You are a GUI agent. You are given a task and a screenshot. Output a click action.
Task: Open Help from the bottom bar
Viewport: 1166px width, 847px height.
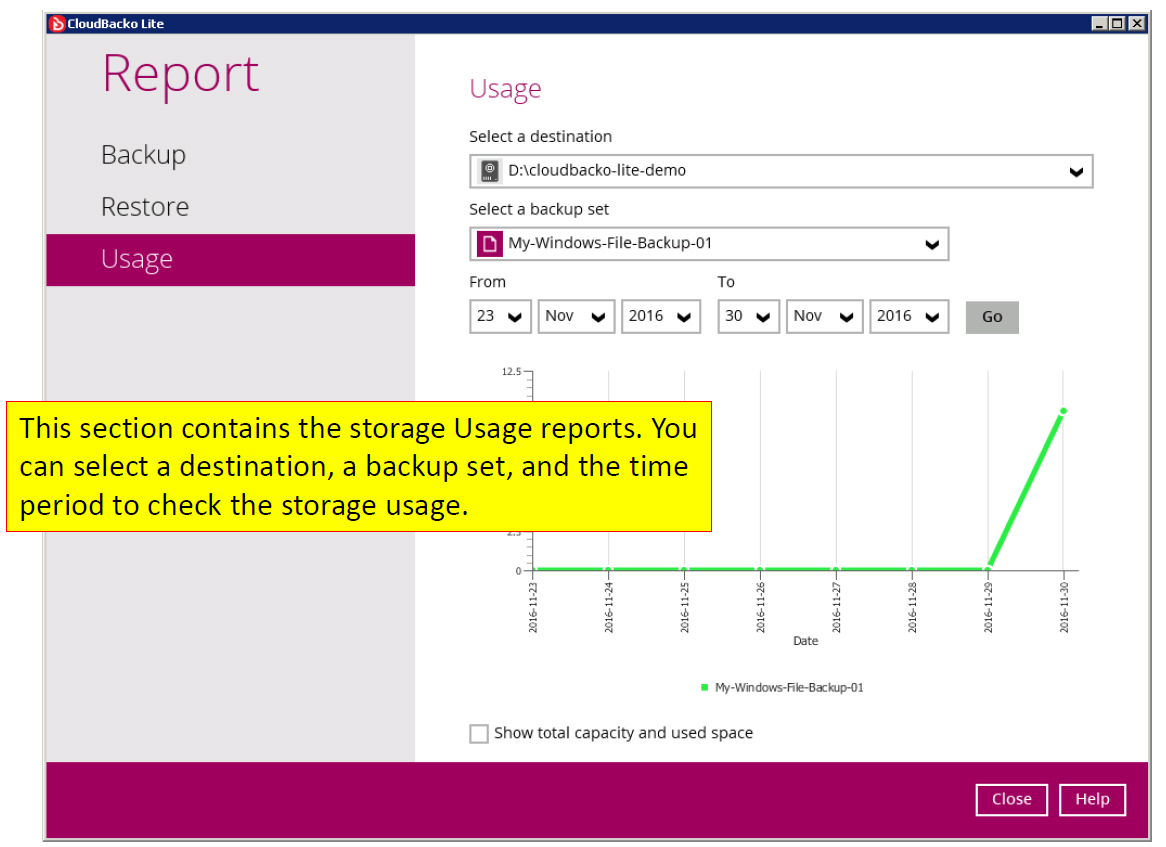coord(1092,799)
